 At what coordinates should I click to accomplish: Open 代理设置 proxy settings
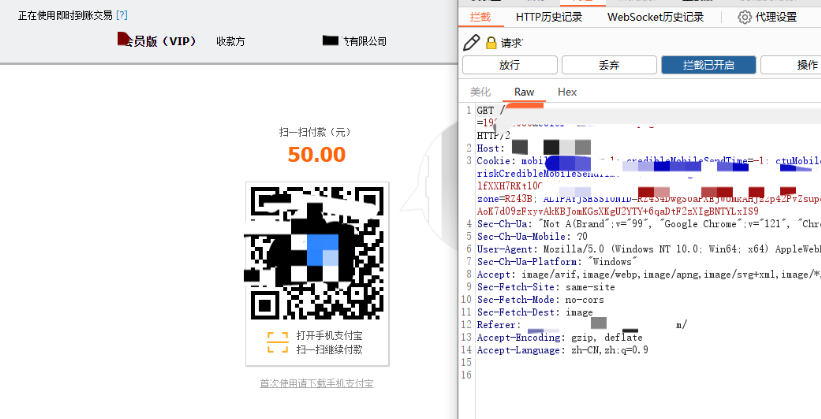[775, 17]
